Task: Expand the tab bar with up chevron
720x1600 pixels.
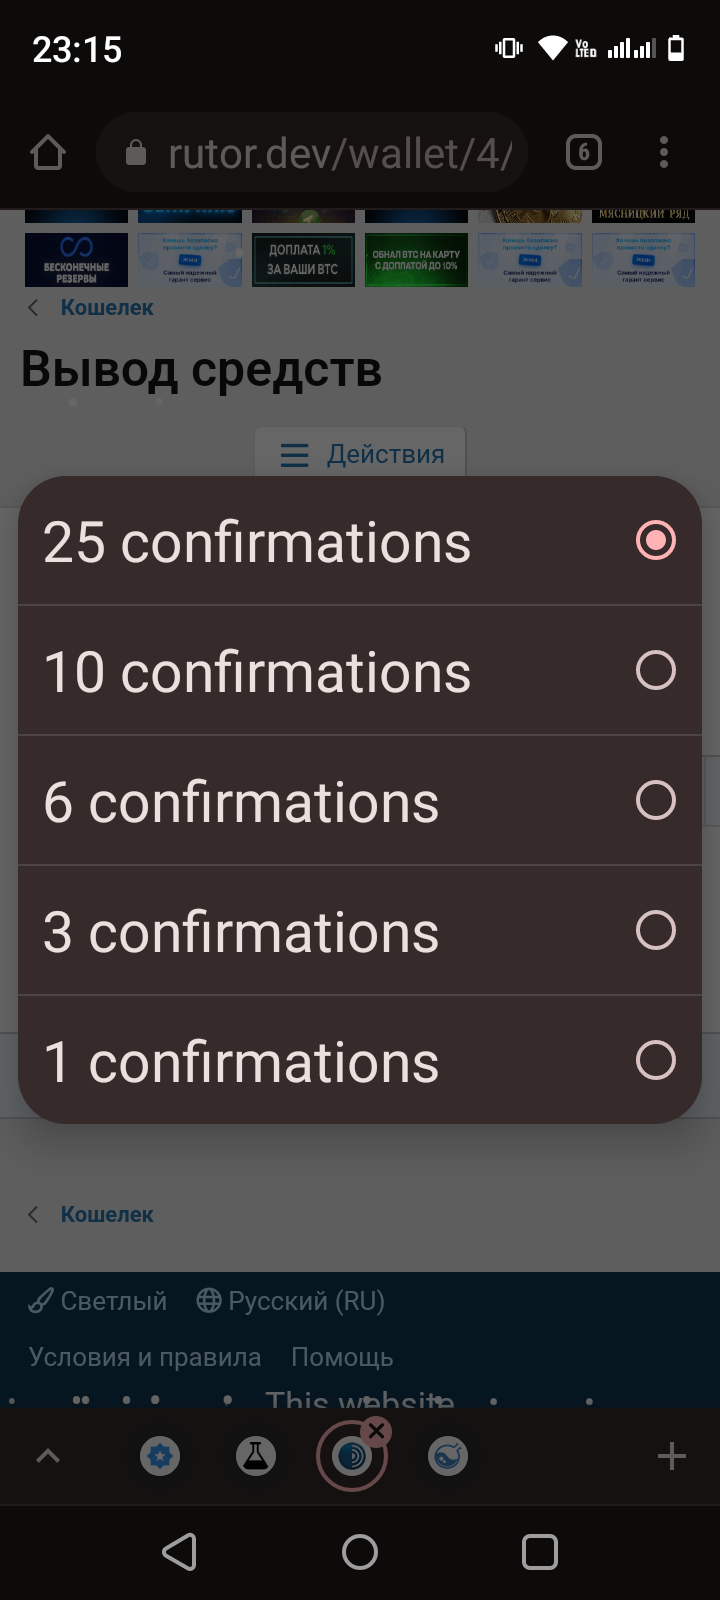Action: [48, 1456]
